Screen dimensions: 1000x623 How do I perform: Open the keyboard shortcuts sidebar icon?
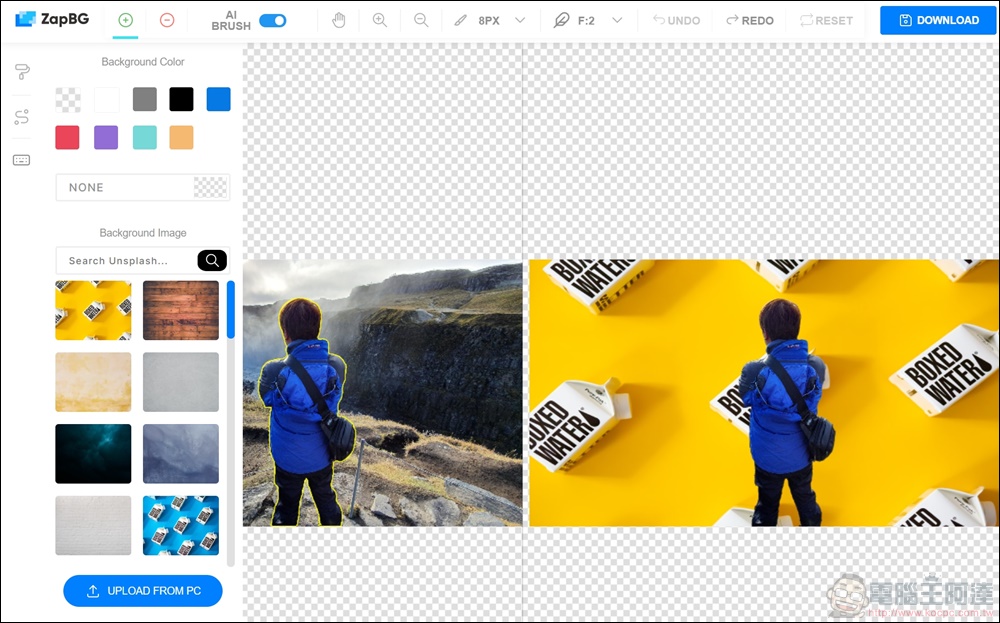tap(22, 160)
